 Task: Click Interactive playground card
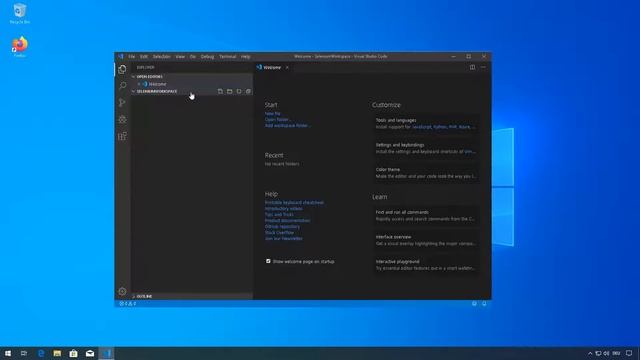[426, 265]
